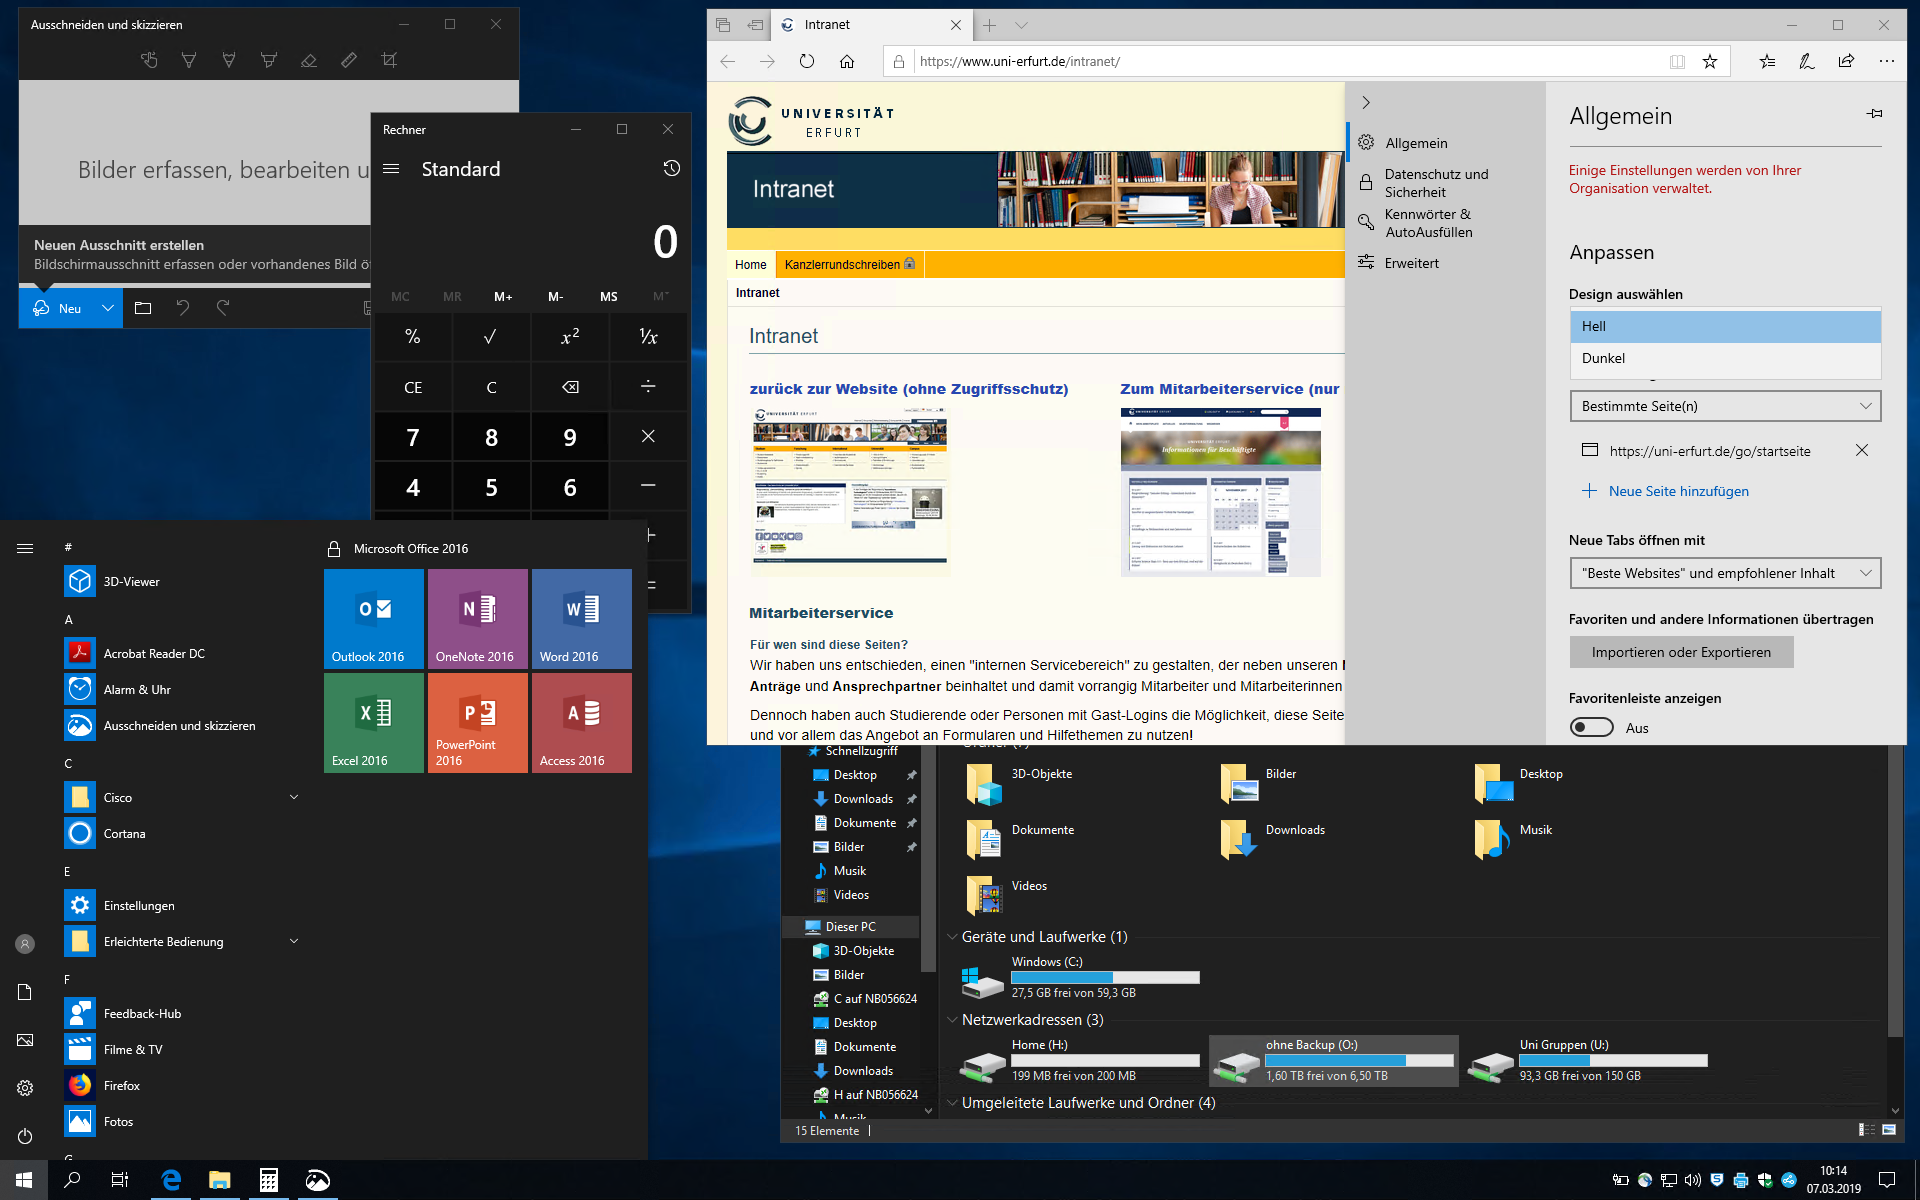Select the eraser tool in Ausschneiden und skizzieren
Image resolution: width=1920 pixels, height=1200 pixels.
tap(309, 61)
